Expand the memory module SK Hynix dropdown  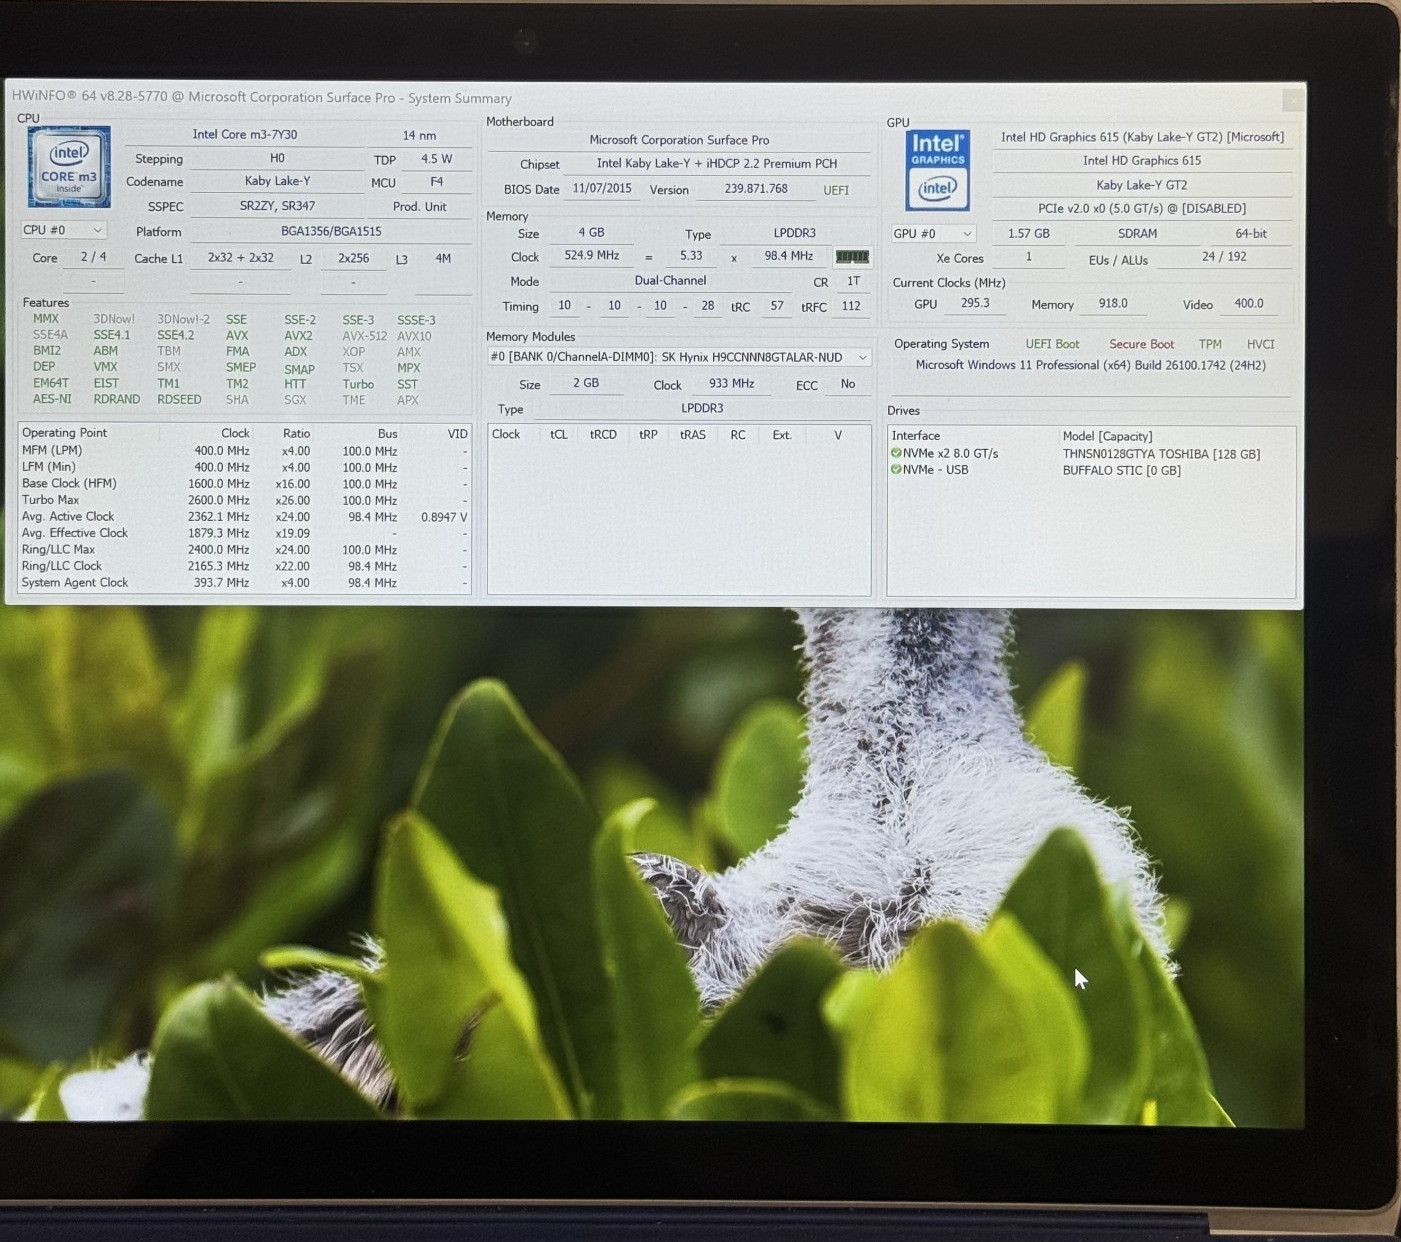tap(679, 357)
